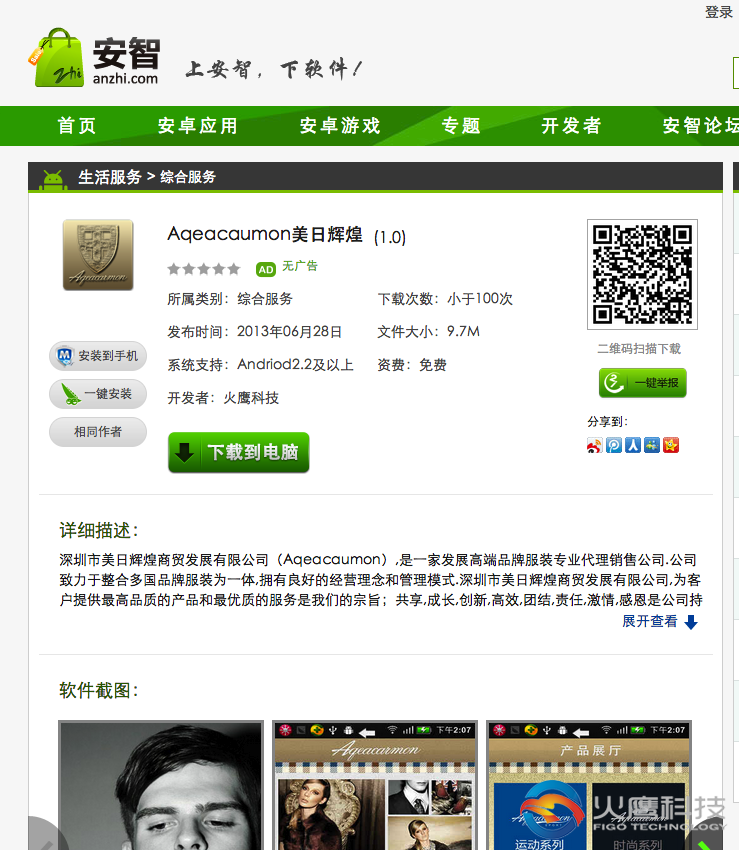Click 综合服务 breadcrumb link
This screenshot has width=739, height=850.
(x=188, y=177)
